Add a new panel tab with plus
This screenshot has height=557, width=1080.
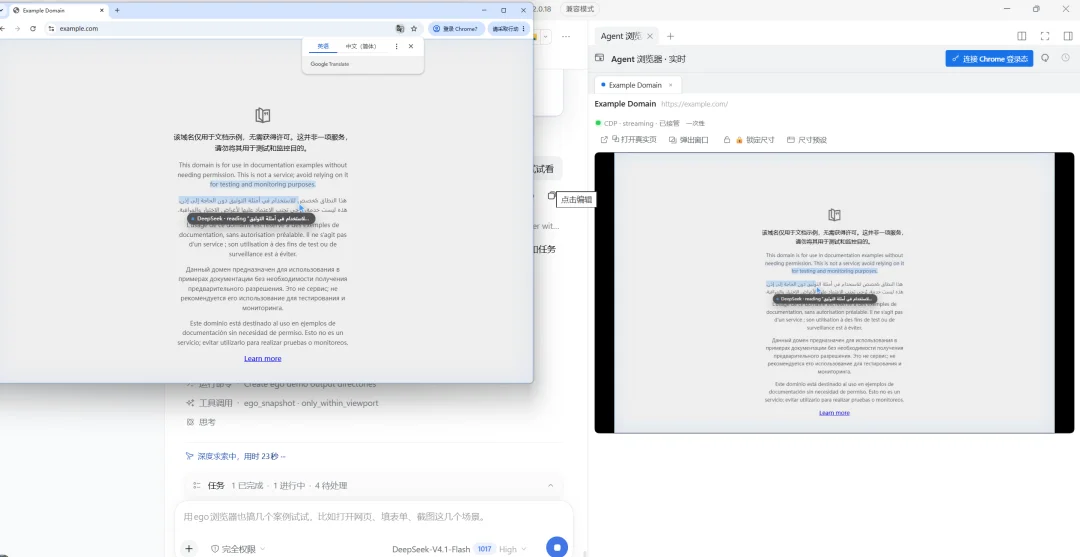click(x=670, y=36)
